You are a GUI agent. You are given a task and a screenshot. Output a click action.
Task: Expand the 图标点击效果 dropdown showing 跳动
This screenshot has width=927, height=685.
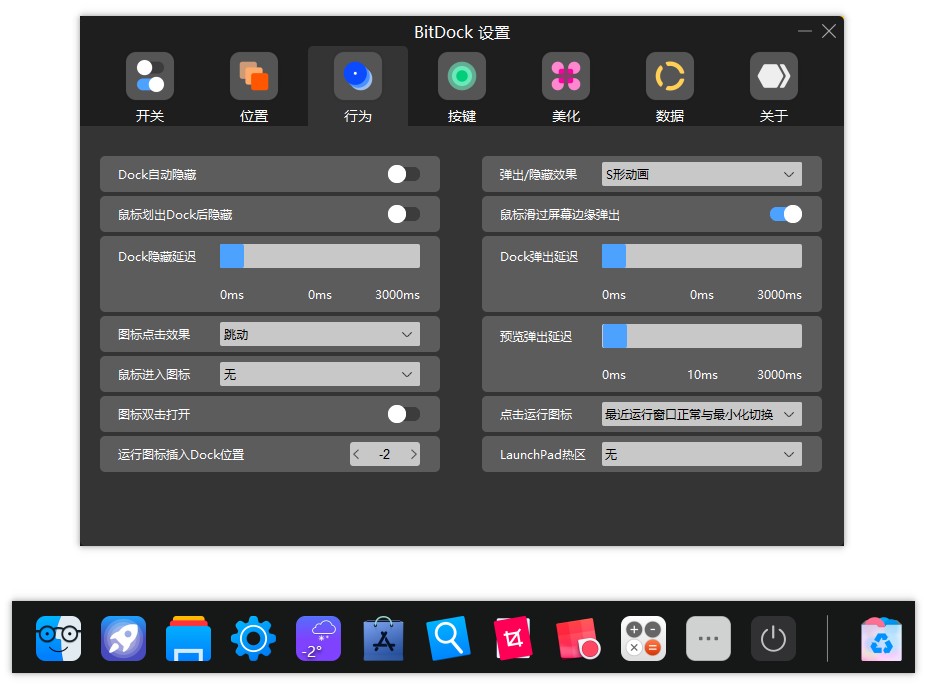319,333
